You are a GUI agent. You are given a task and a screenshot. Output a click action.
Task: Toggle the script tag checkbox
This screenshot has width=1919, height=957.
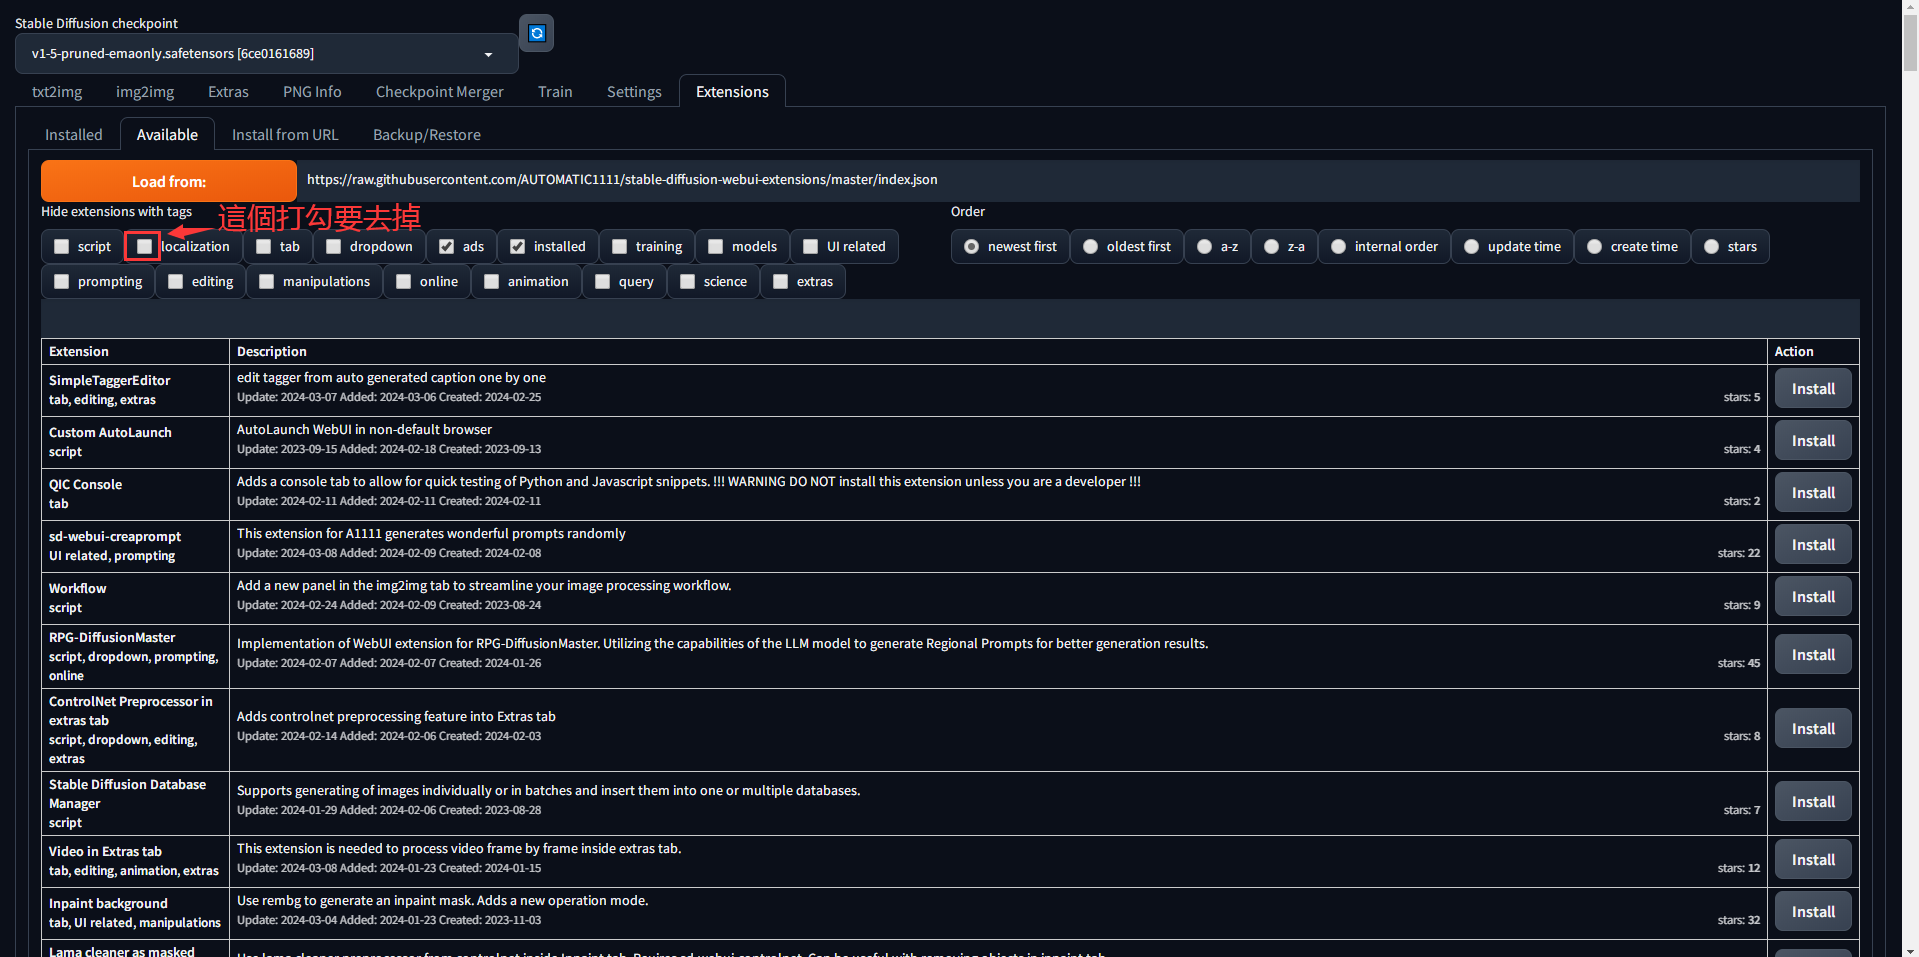click(x=62, y=246)
